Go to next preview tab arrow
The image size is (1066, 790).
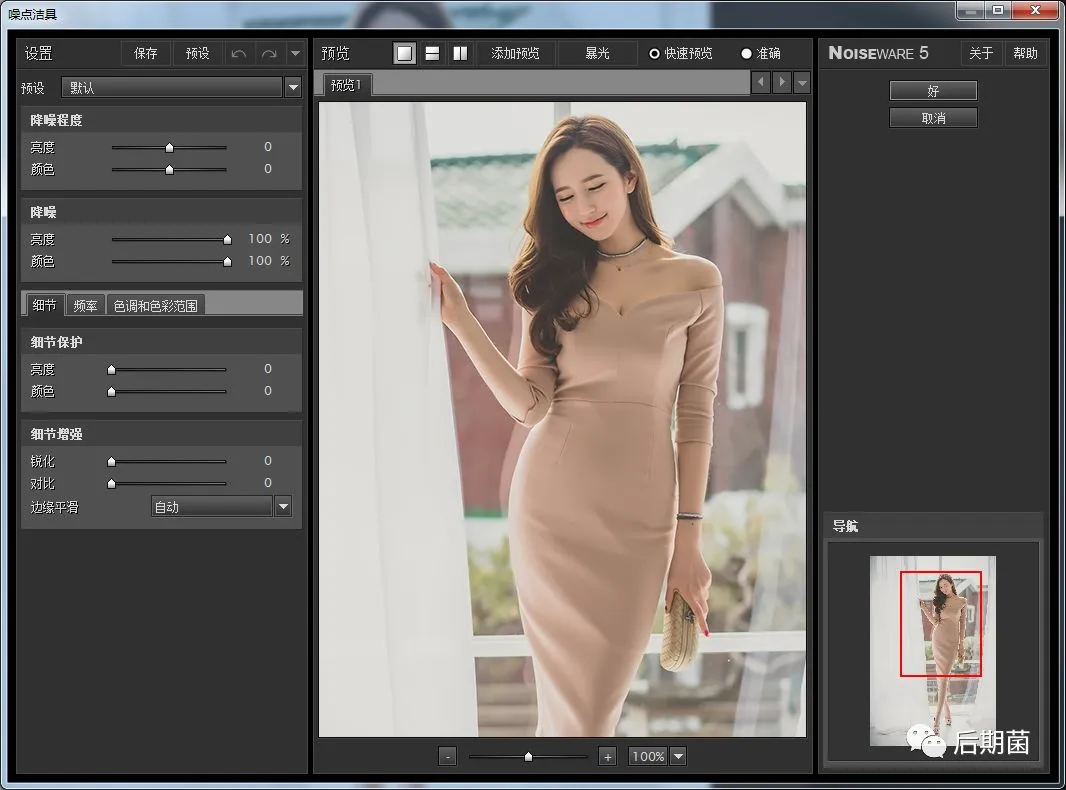point(782,82)
